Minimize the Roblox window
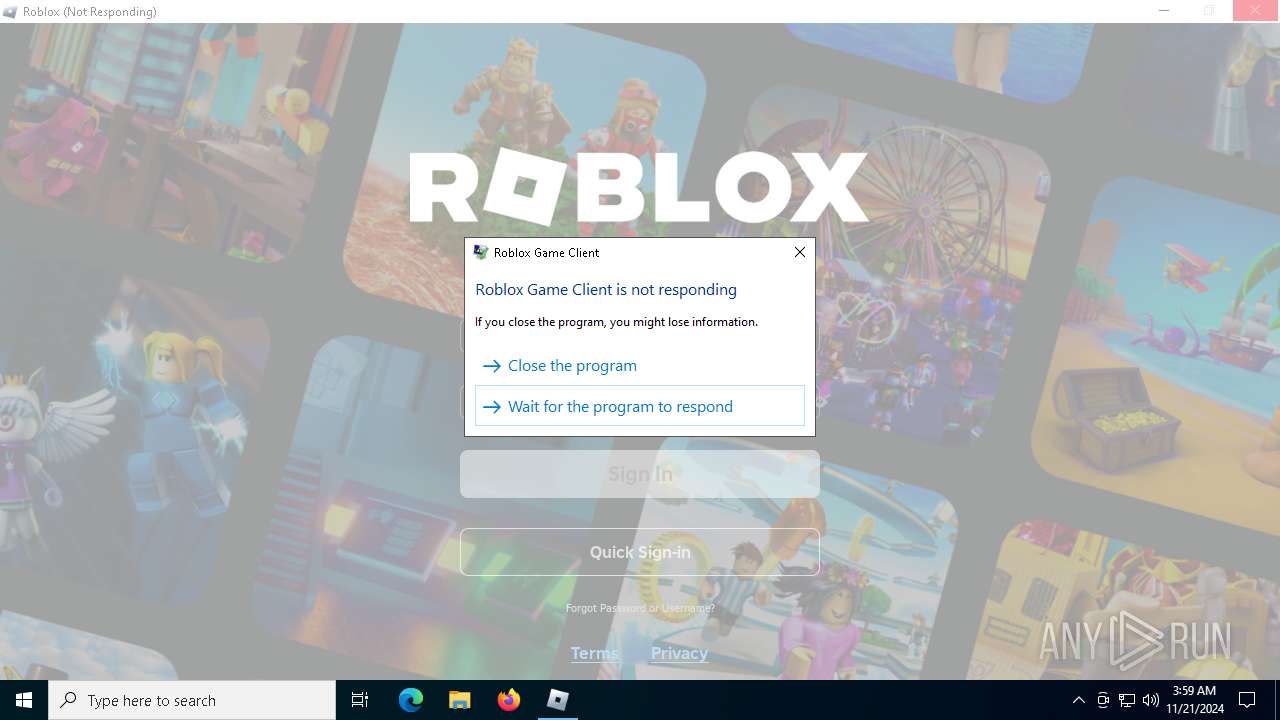1280x720 pixels. click(1164, 11)
